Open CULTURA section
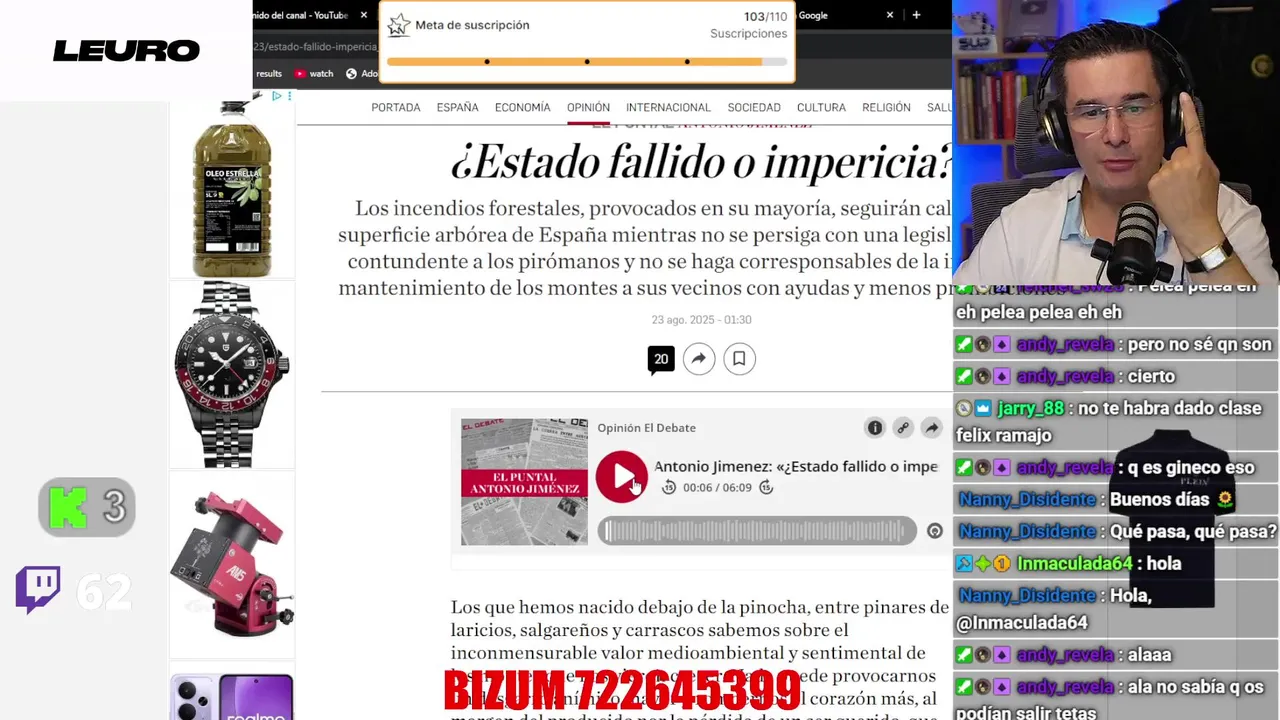Viewport: 1280px width, 720px height. 821,107
